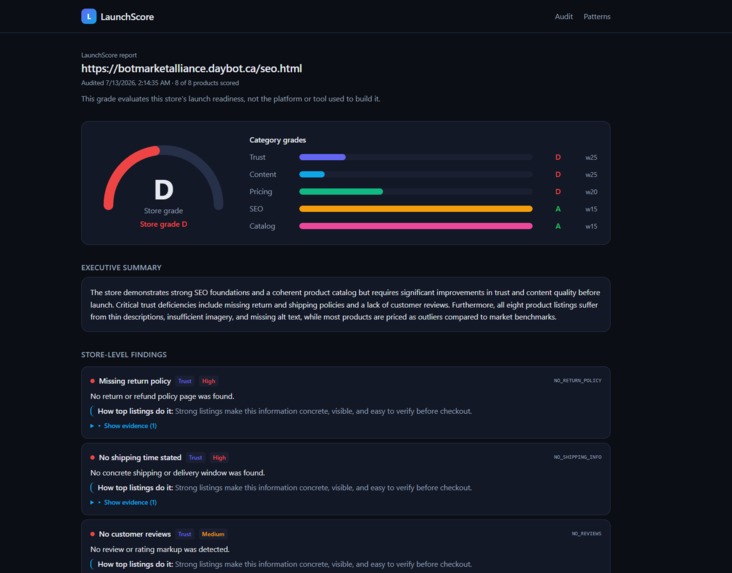732x573 pixels.
Task: Click the NO_SHIPPING_INFO code label
Action: click(577, 457)
